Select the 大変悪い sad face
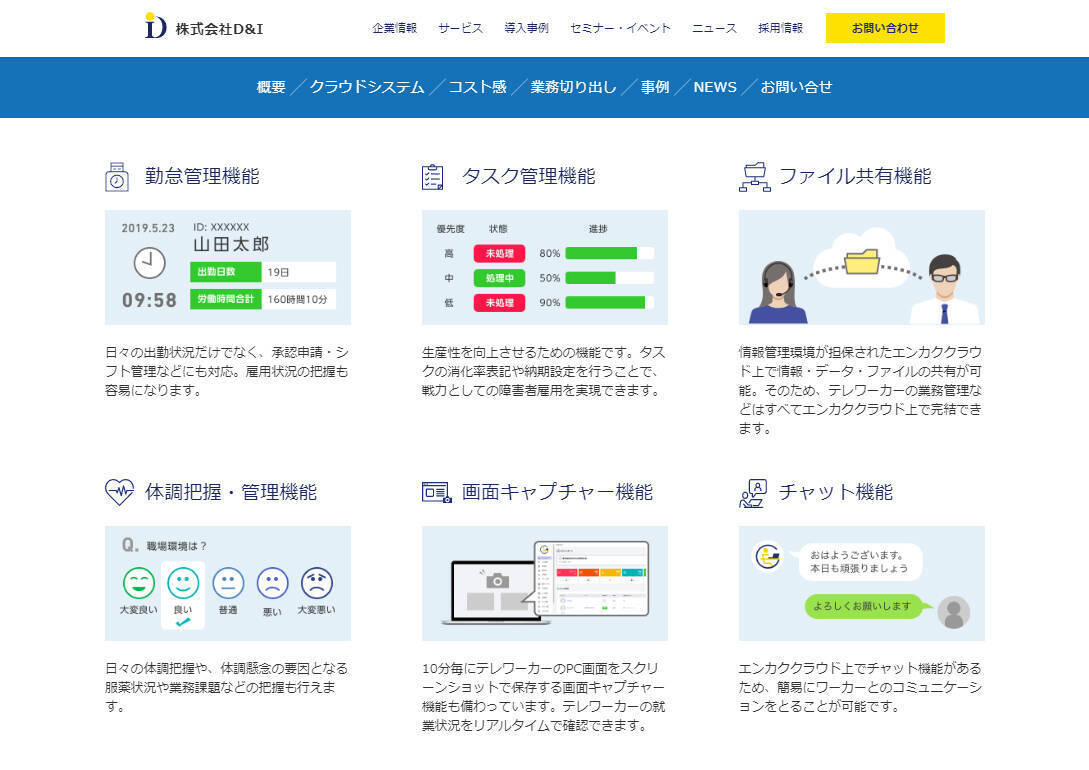1089x770 pixels. 316,583
